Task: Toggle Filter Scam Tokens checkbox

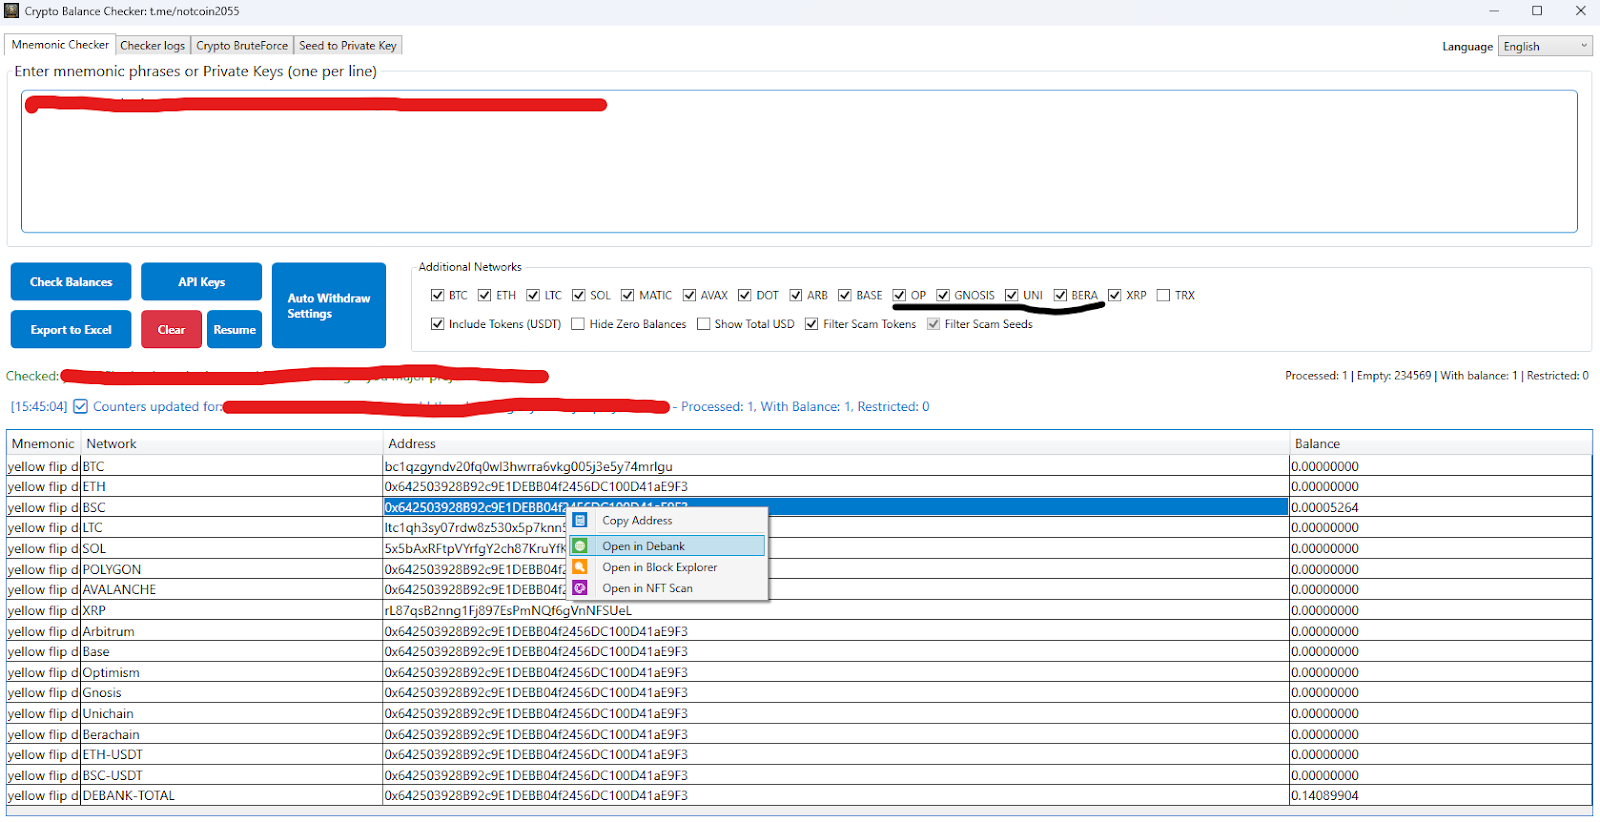Action: (811, 324)
